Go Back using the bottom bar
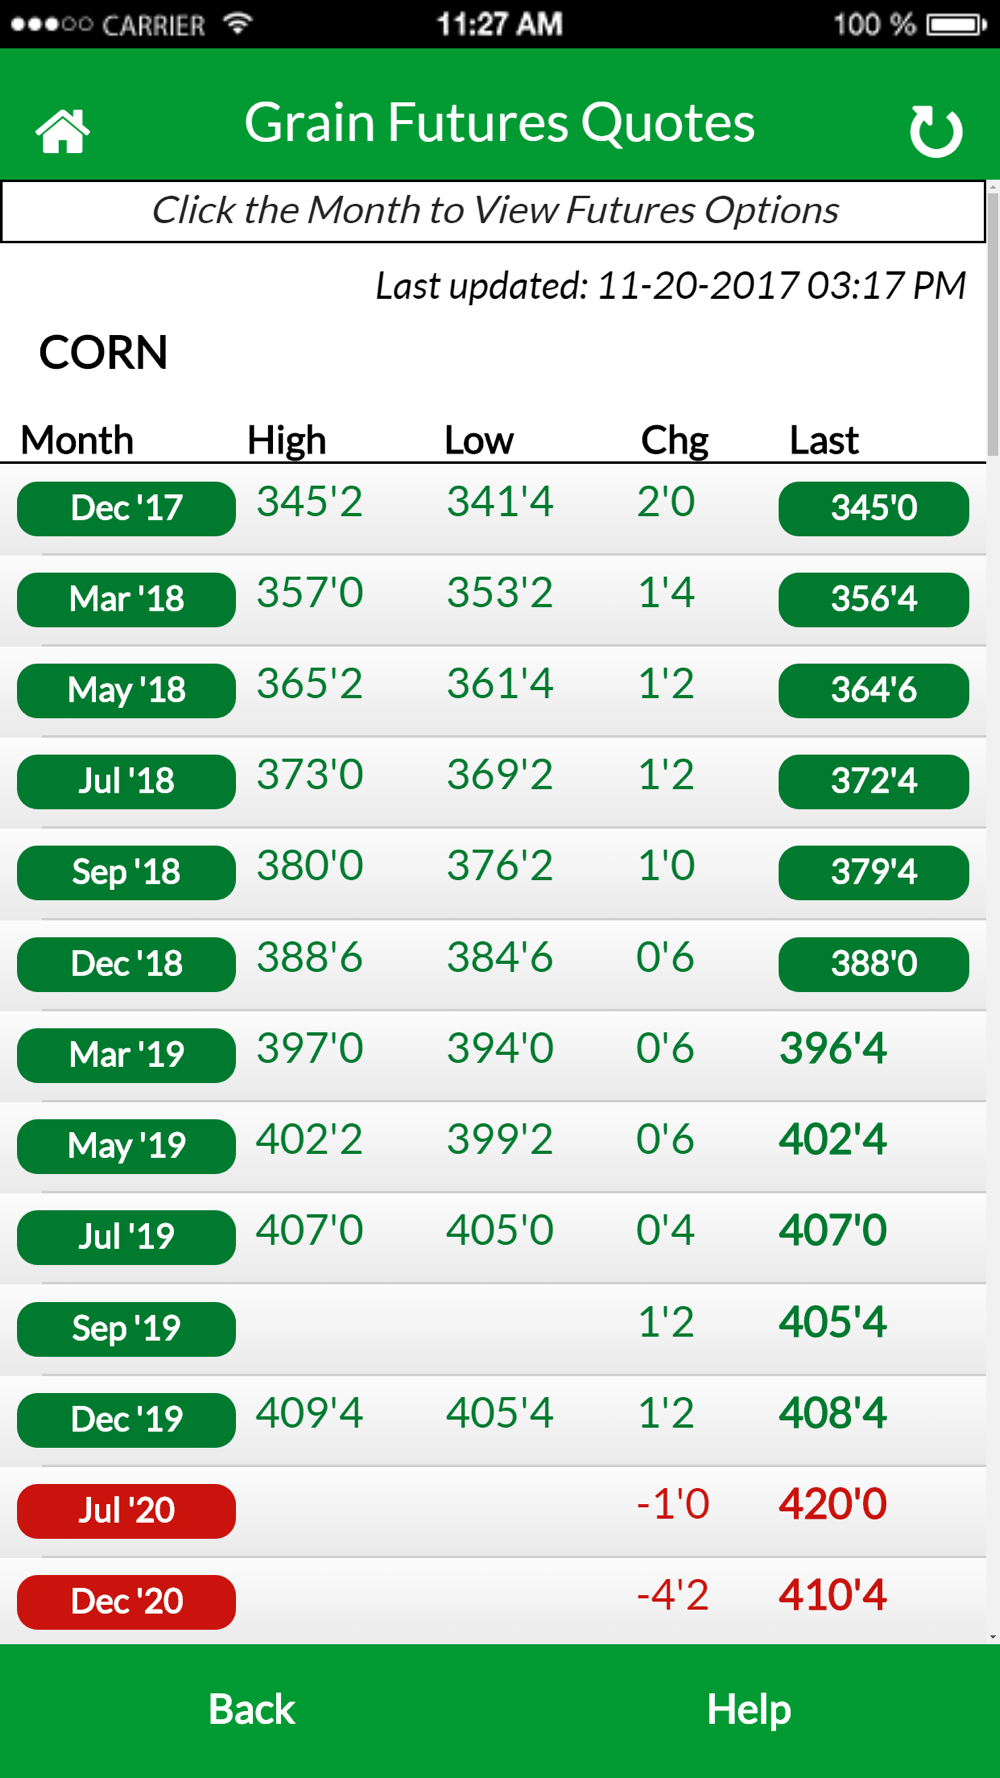Viewport: 1000px width, 1778px height. 251,1710
